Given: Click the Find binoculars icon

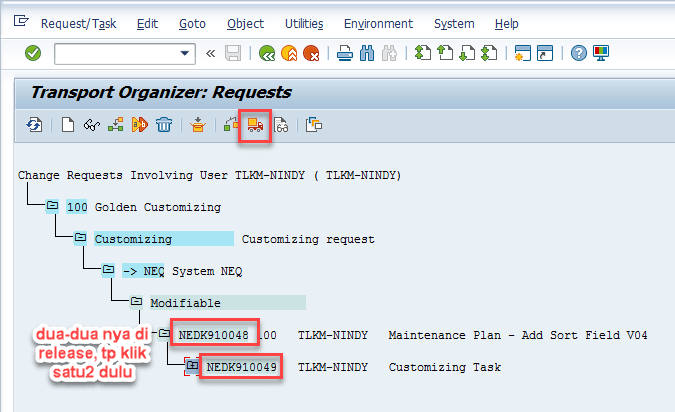Looking at the screenshot, I should click(367, 53).
